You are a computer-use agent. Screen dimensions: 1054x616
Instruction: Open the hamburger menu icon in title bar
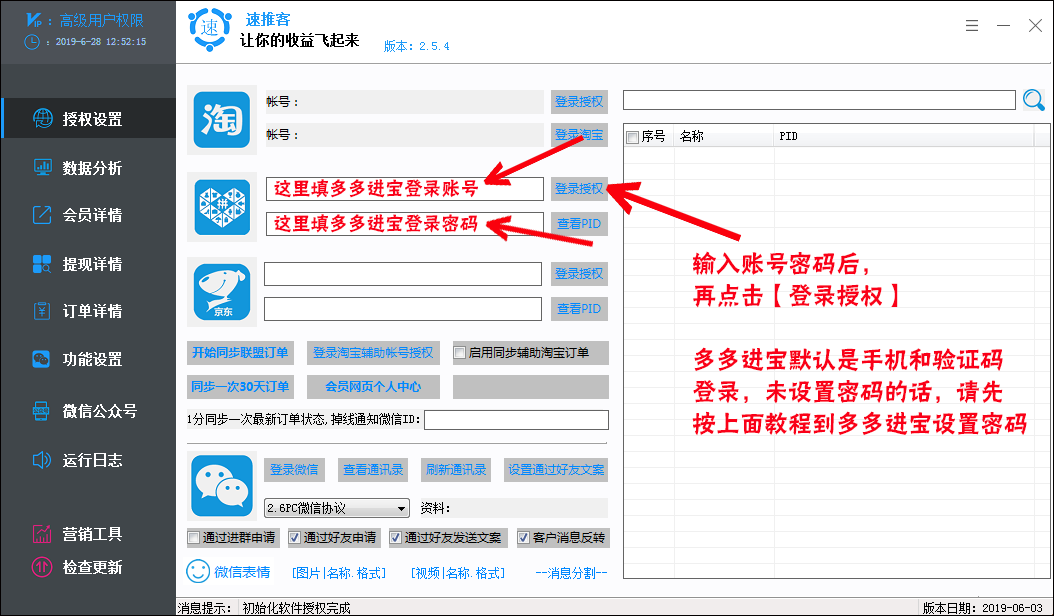click(972, 26)
